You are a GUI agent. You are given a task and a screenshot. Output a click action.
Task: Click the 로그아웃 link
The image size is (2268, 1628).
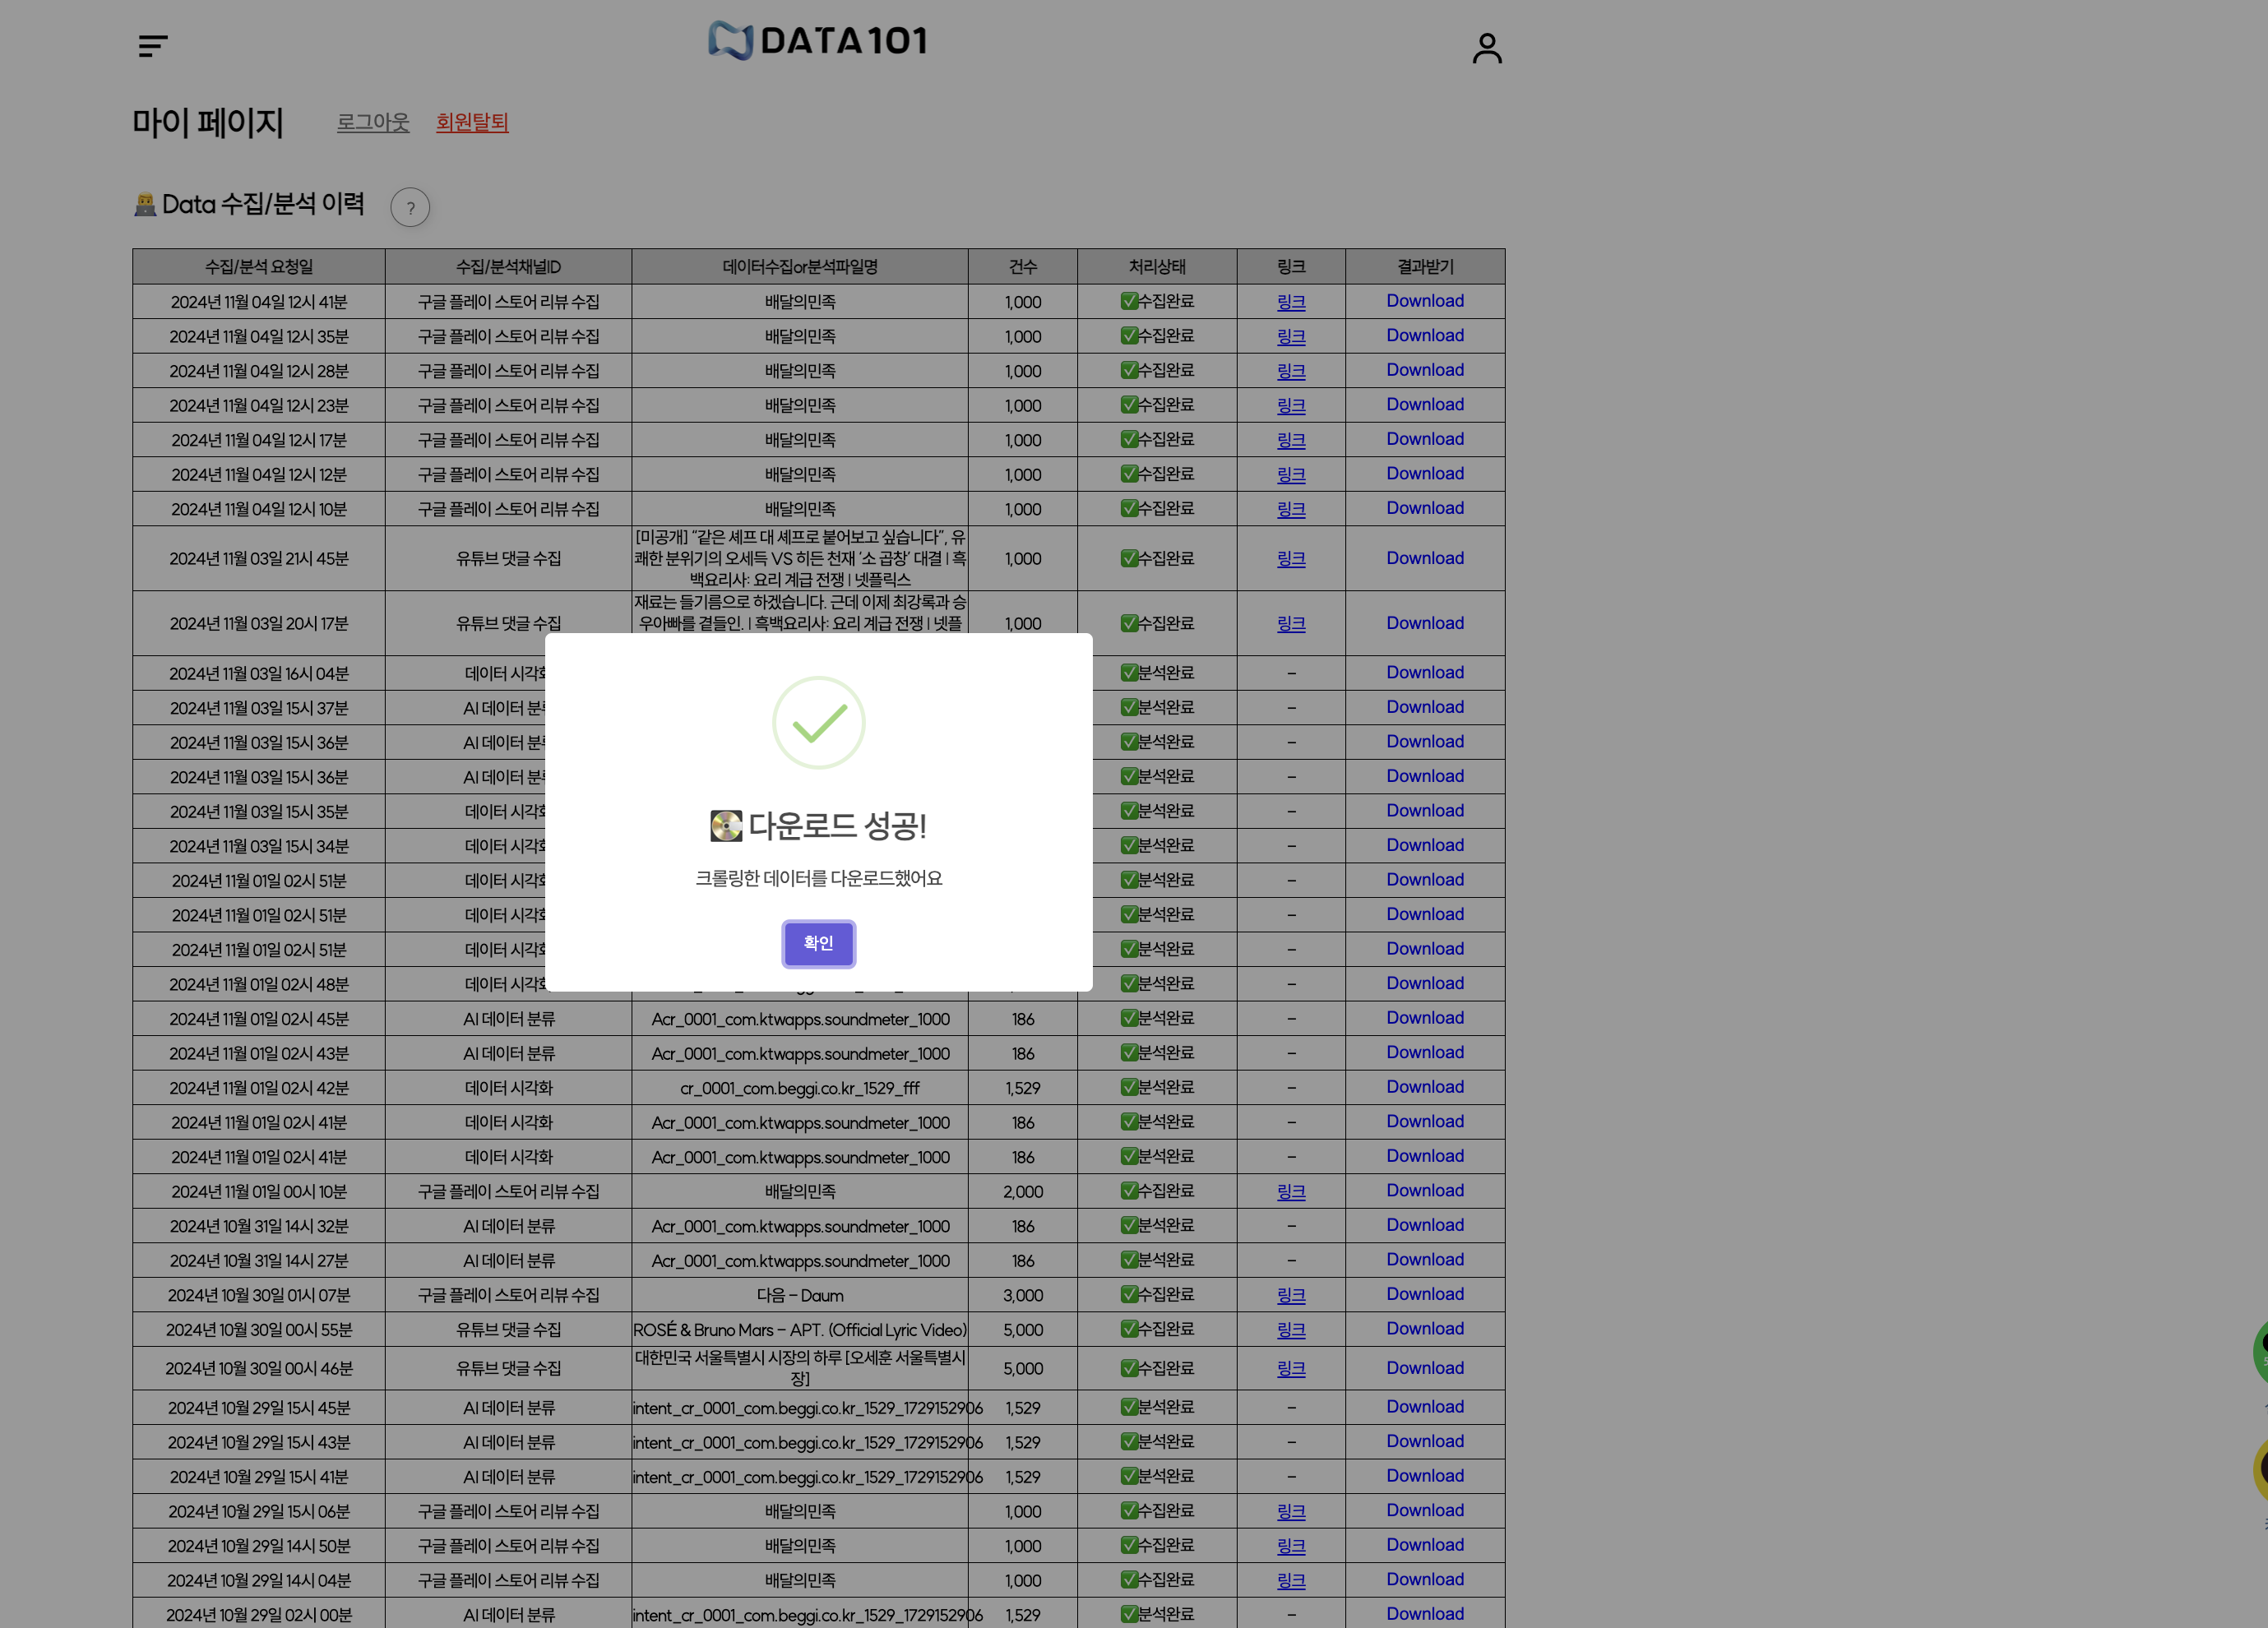(x=373, y=122)
